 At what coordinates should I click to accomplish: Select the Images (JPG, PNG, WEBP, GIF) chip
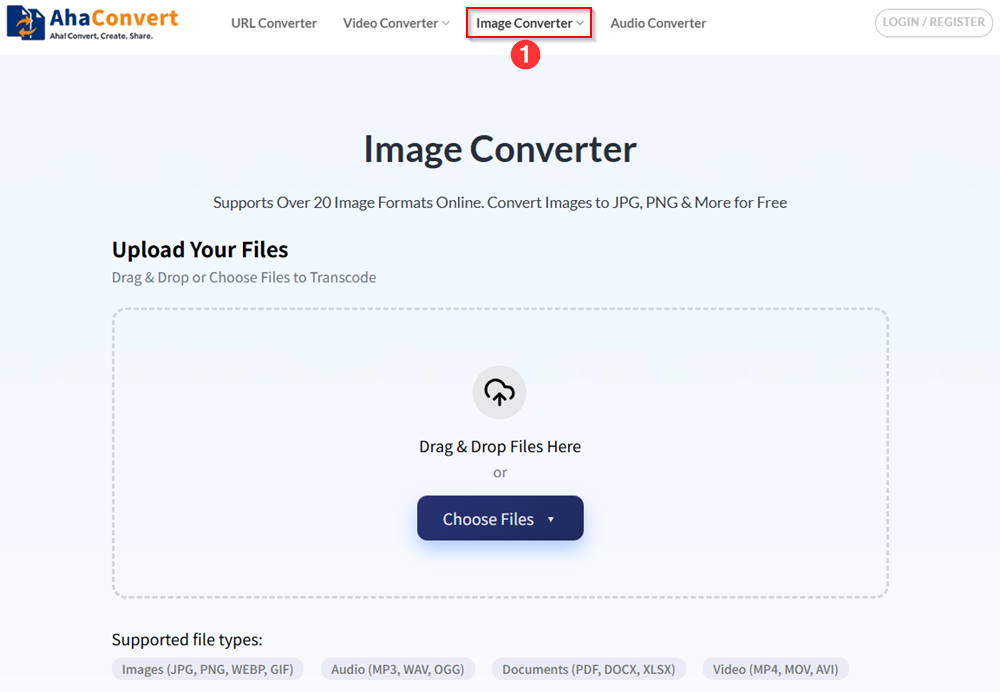(207, 668)
